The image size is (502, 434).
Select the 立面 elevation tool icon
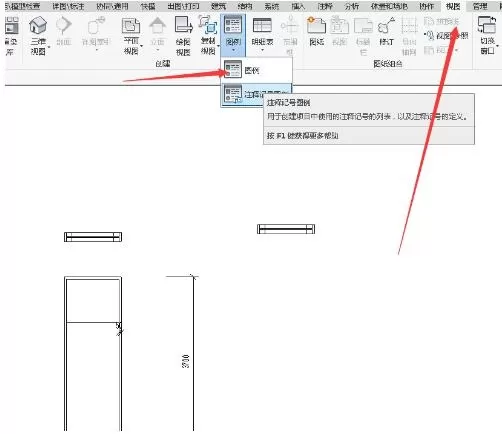(157, 25)
